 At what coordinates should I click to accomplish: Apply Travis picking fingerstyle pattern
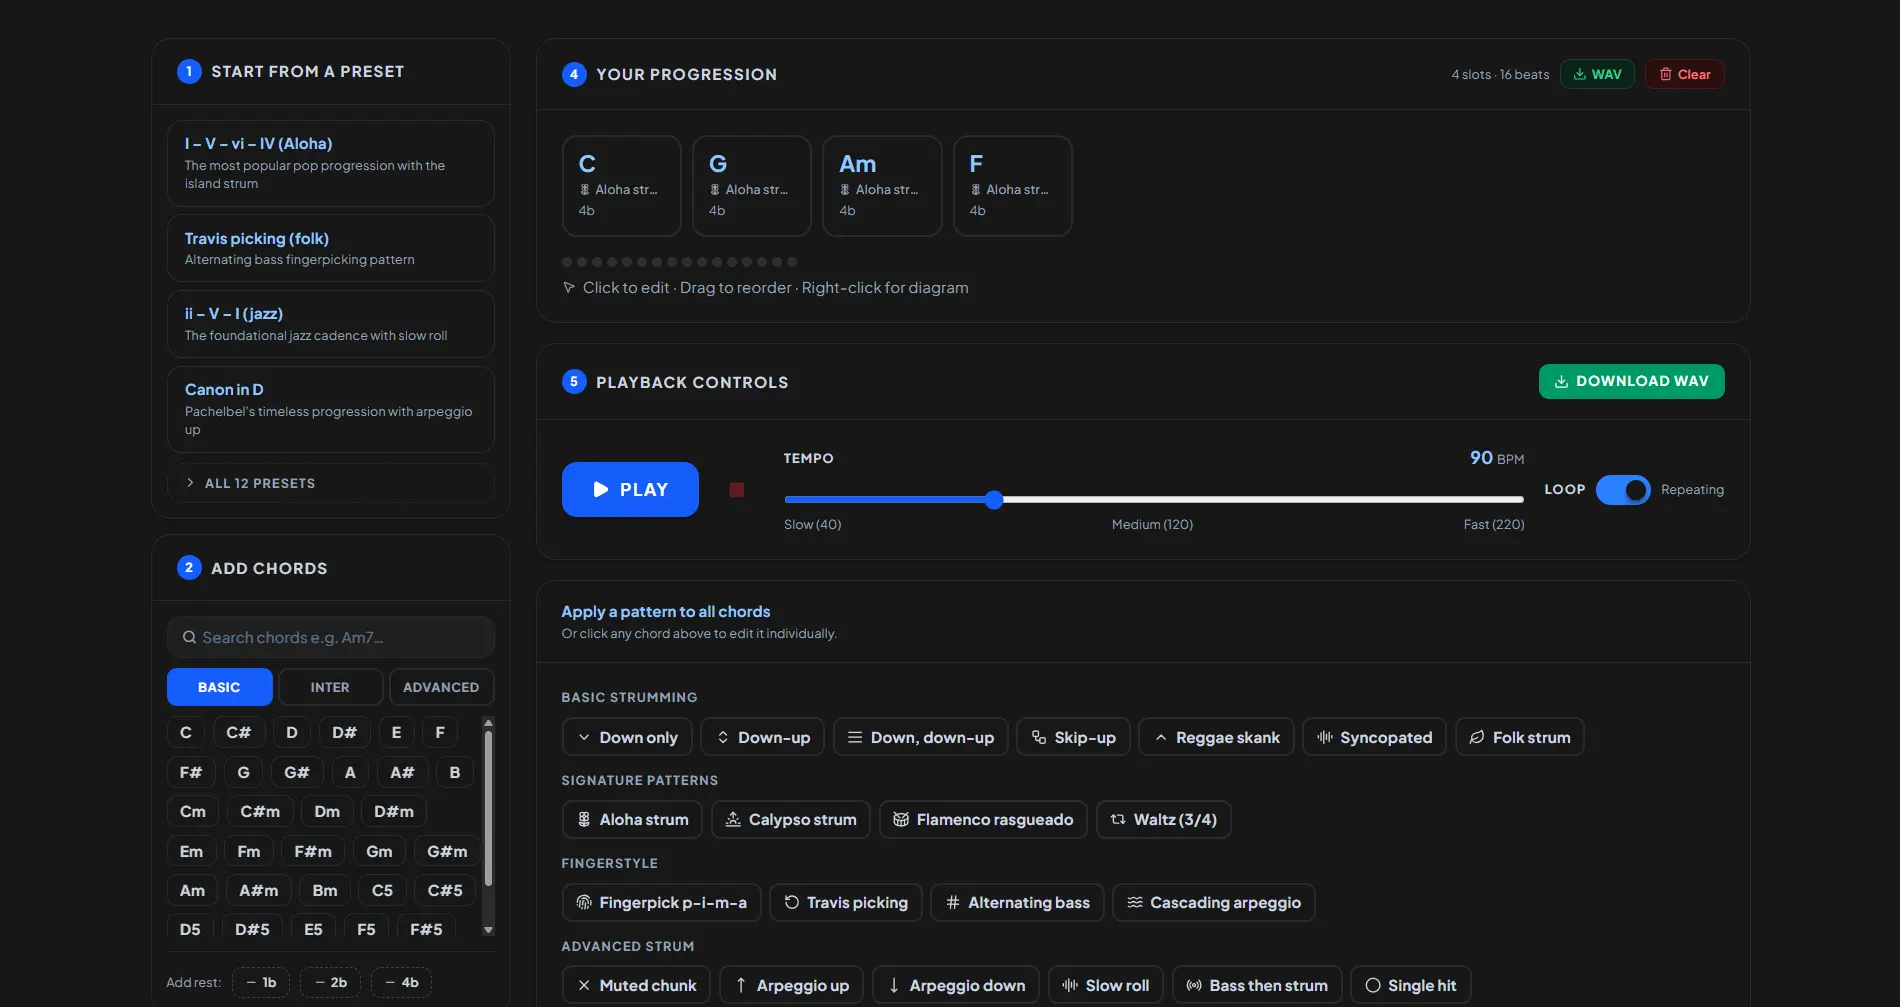click(x=846, y=903)
